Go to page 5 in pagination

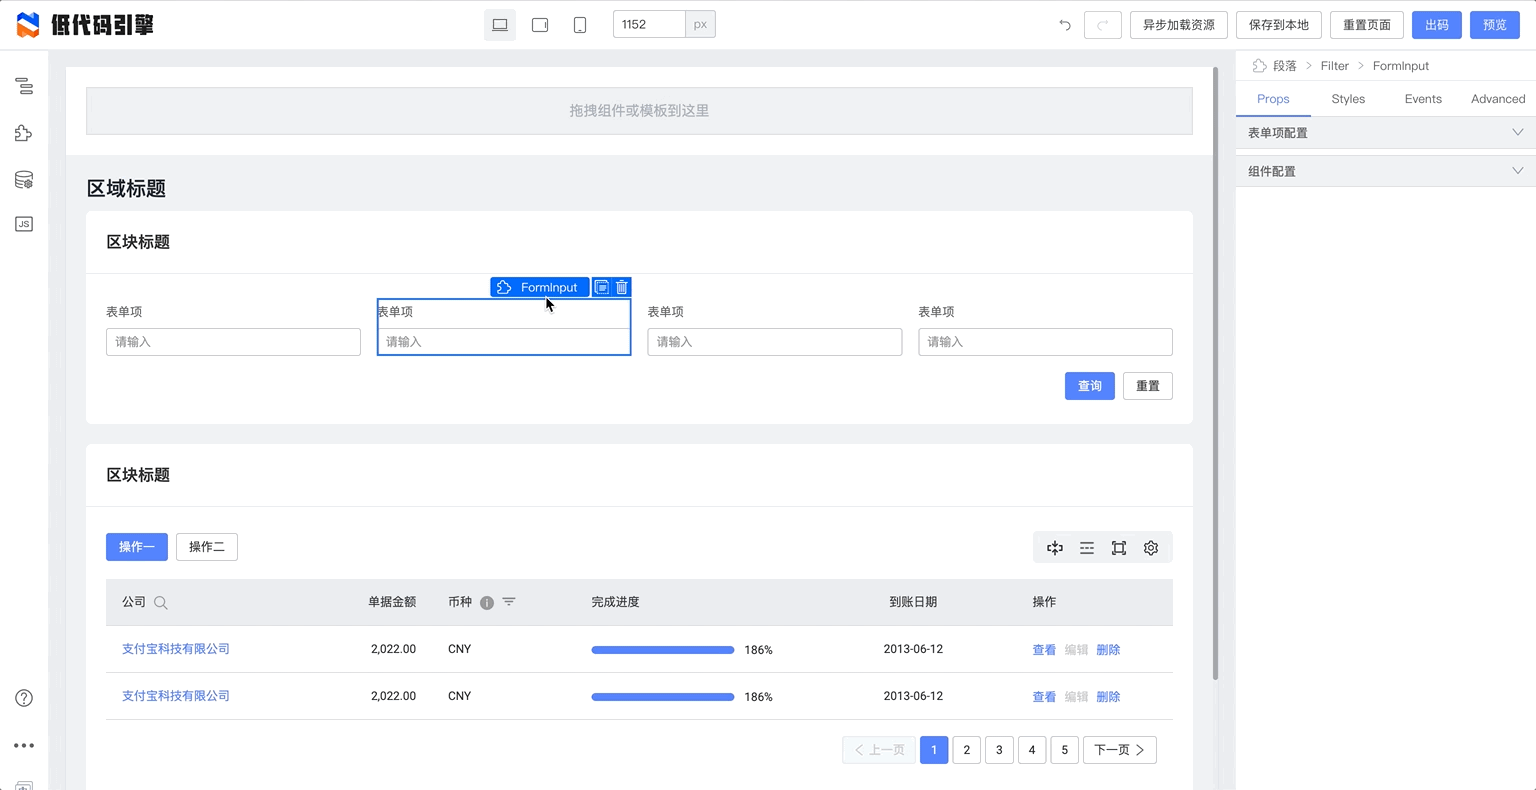[1065, 750]
